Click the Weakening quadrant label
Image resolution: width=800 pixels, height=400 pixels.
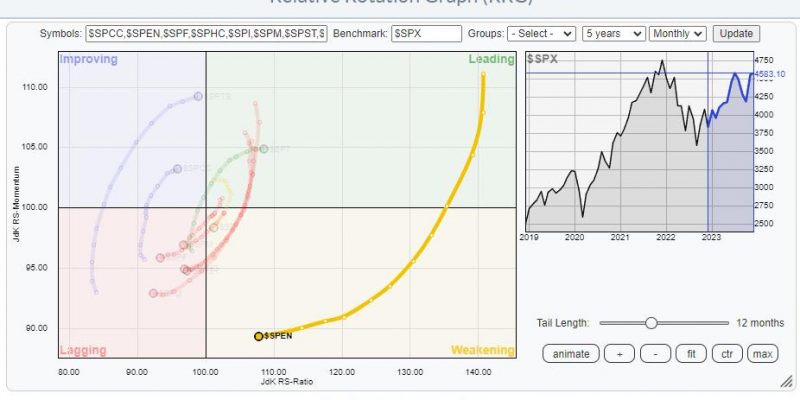pos(483,351)
